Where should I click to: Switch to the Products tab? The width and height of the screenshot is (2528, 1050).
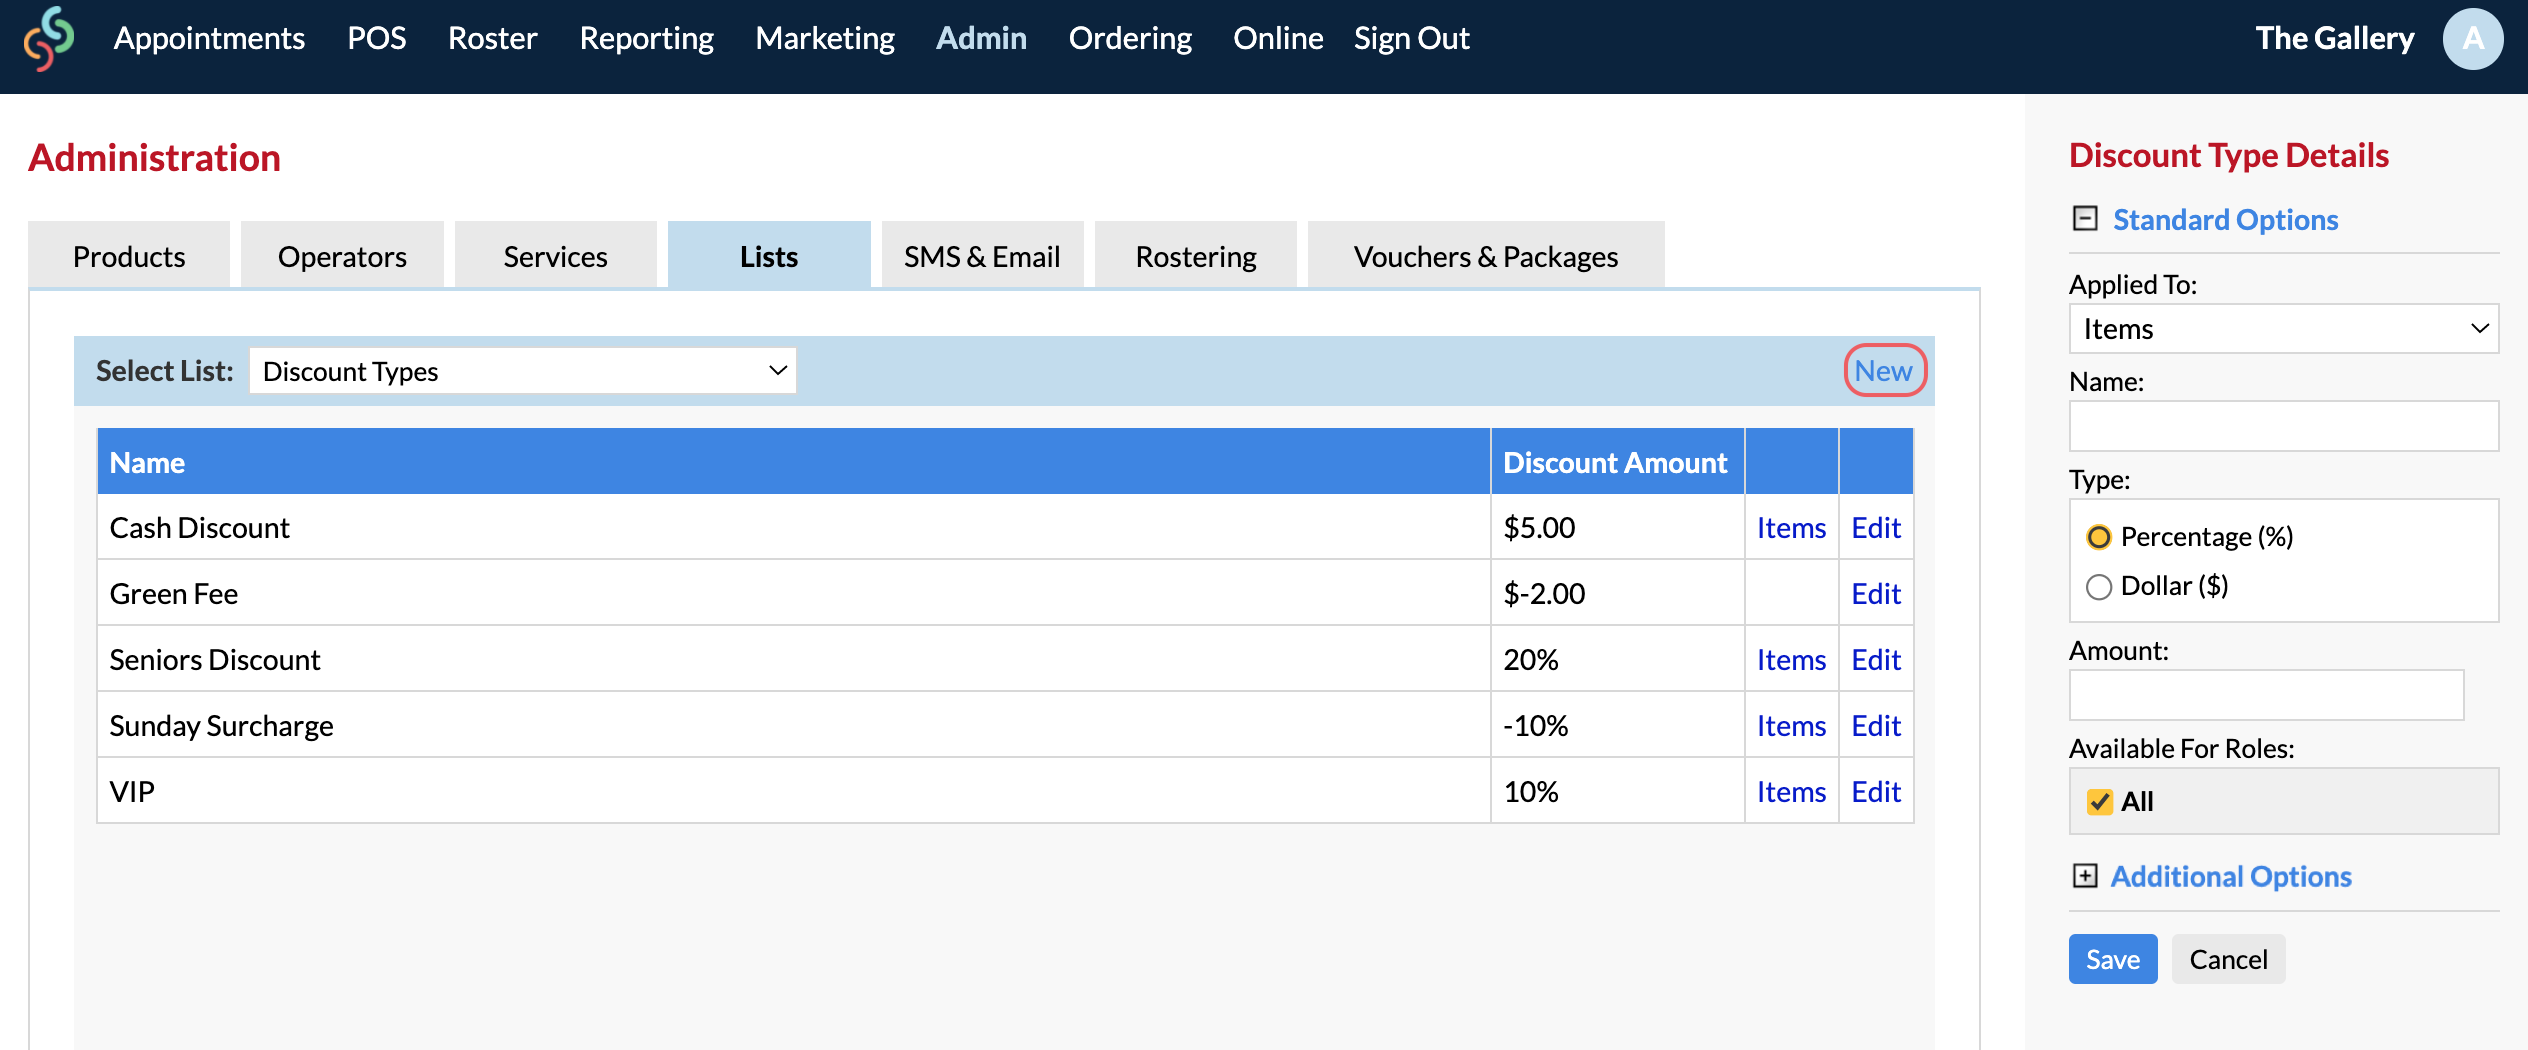(129, 256)
